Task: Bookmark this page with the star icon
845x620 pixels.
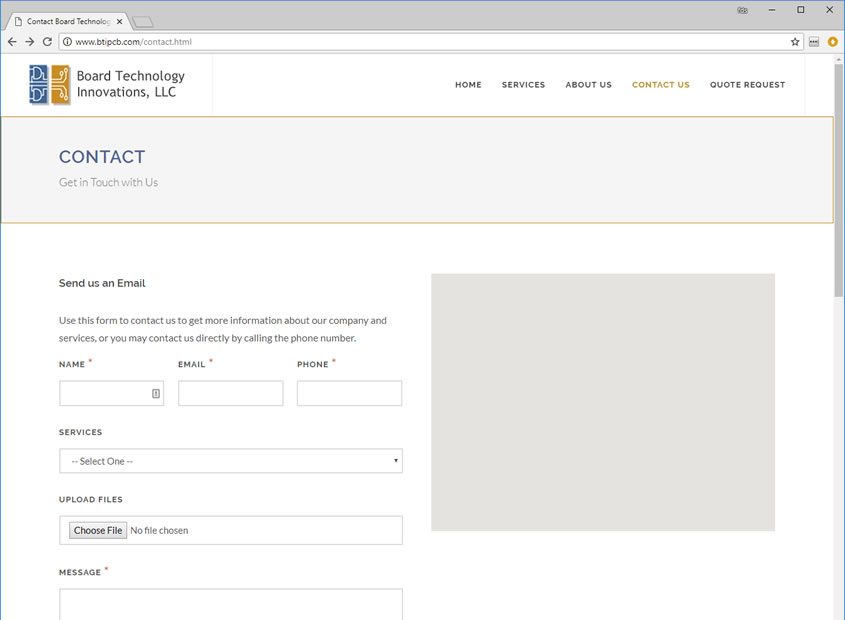Action: pos(795,42)
